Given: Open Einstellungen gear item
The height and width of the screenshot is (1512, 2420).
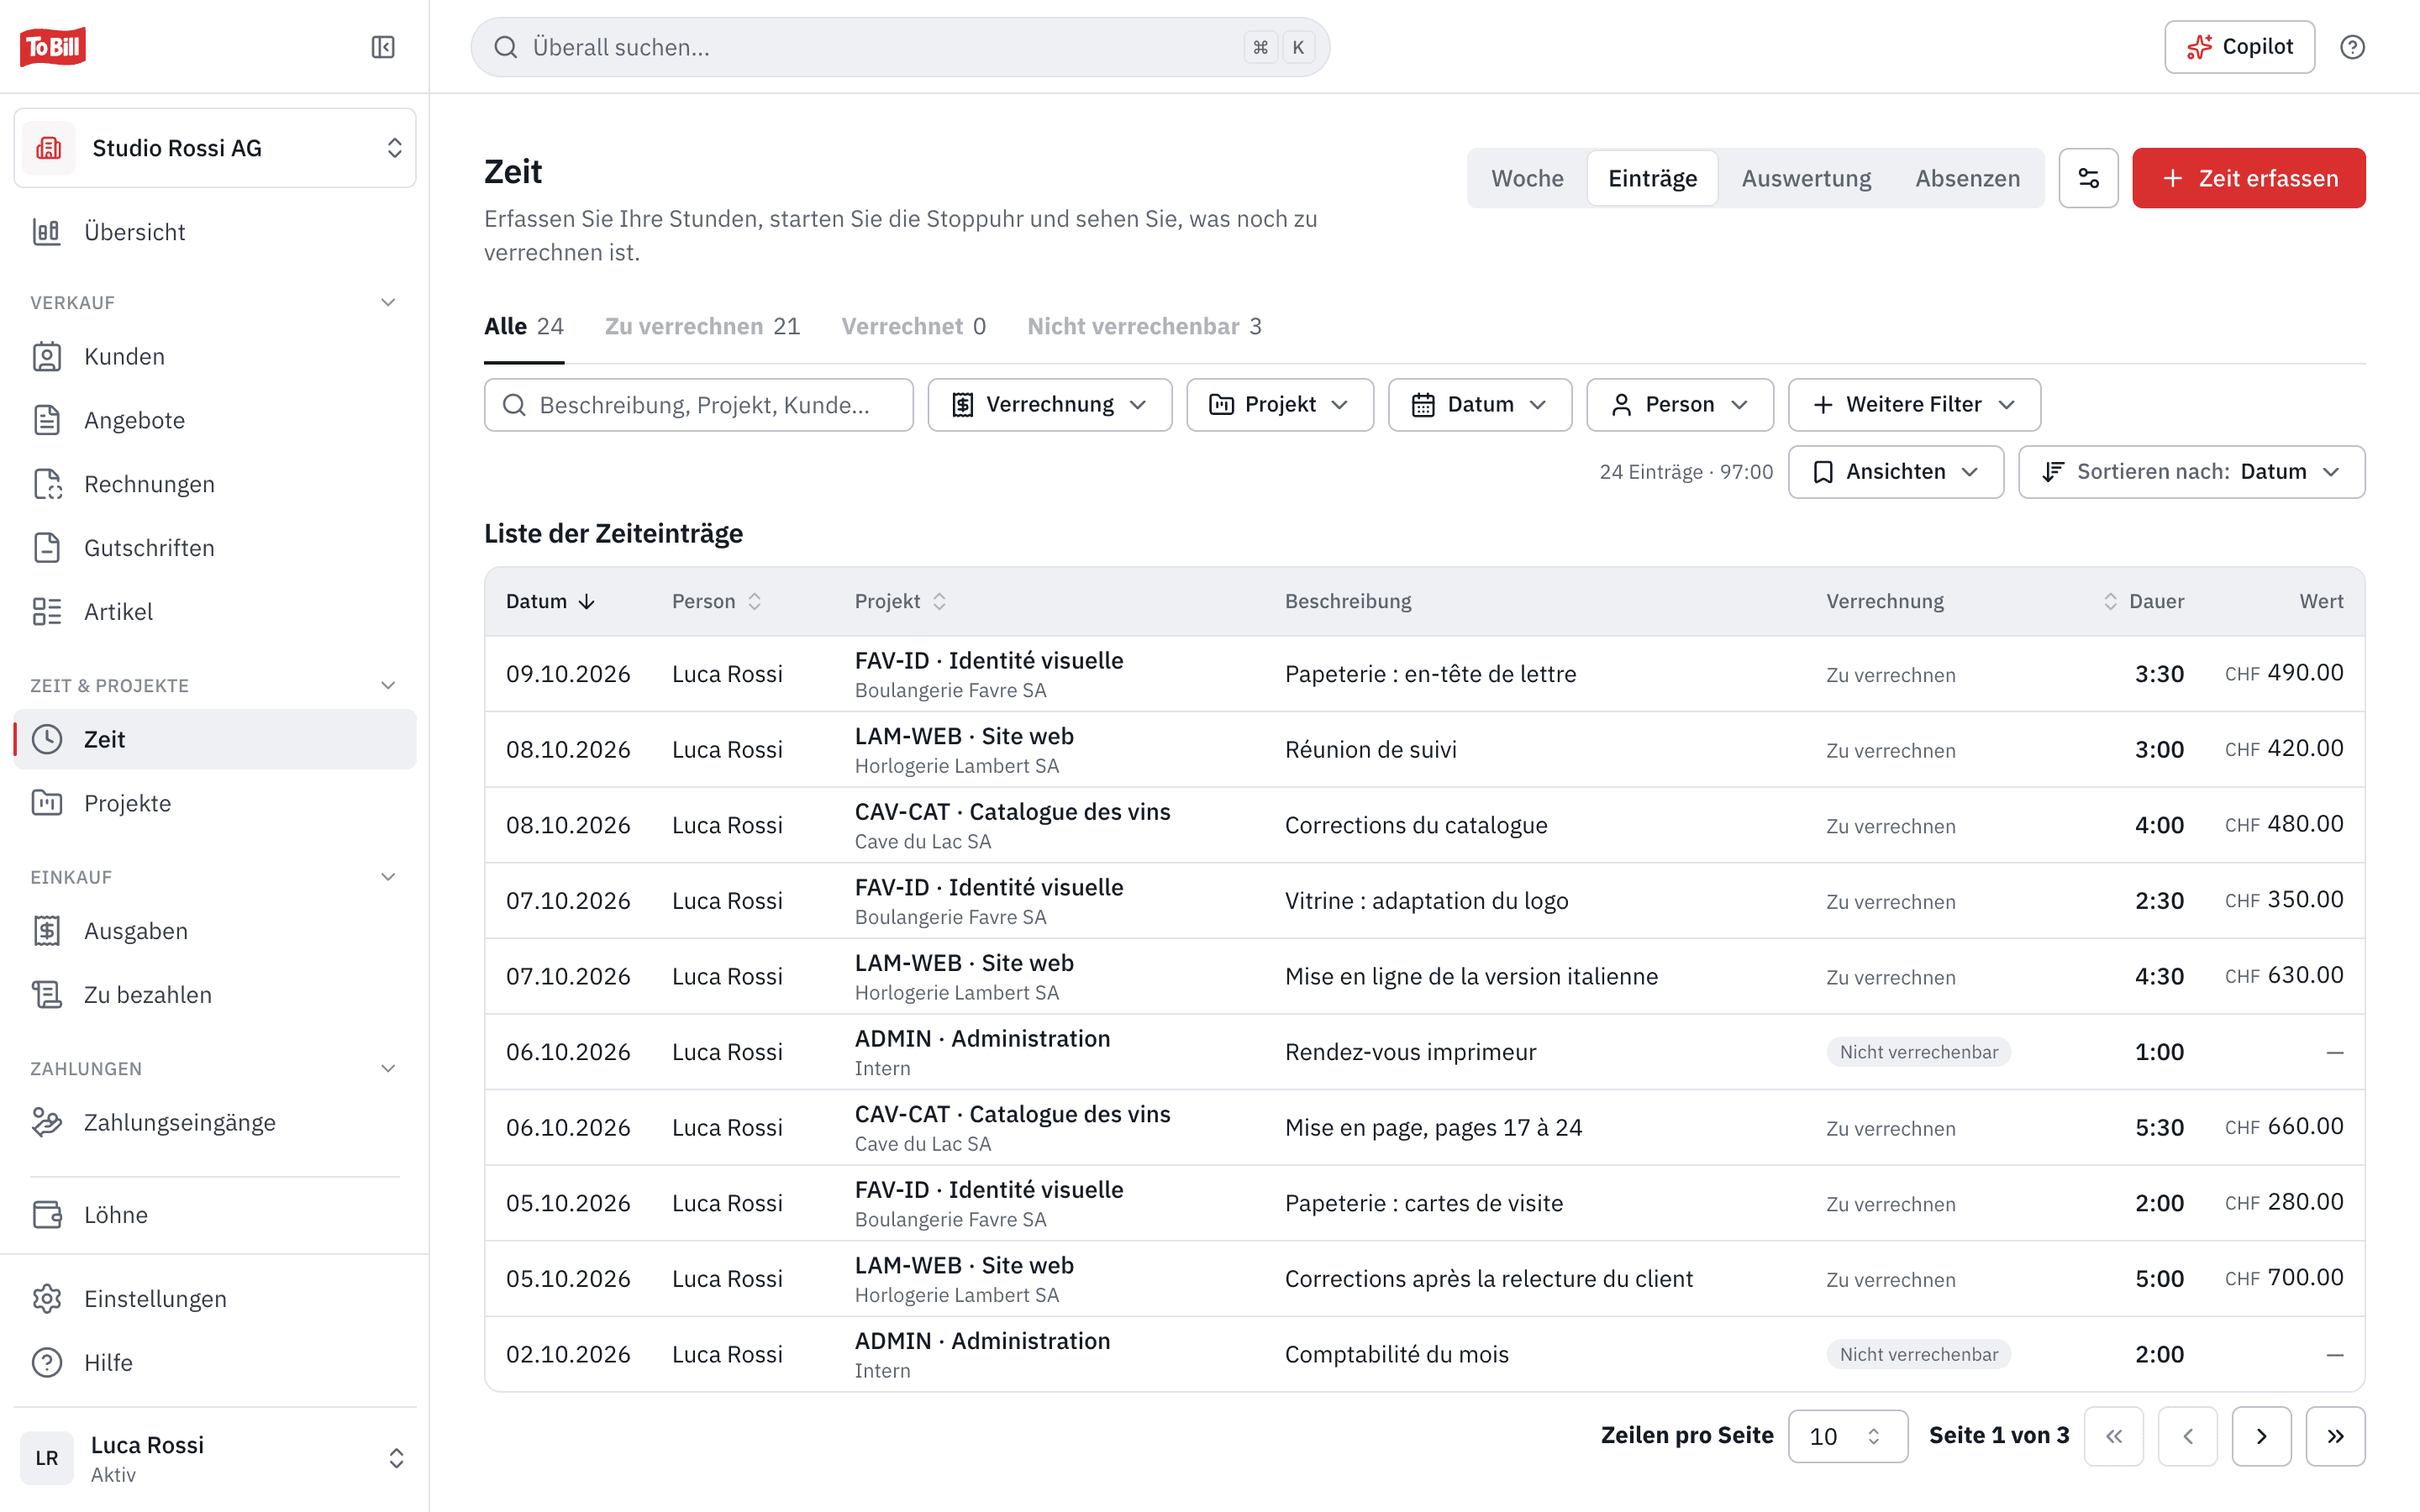Looking at the screenshot, I should pos(215,1299).
